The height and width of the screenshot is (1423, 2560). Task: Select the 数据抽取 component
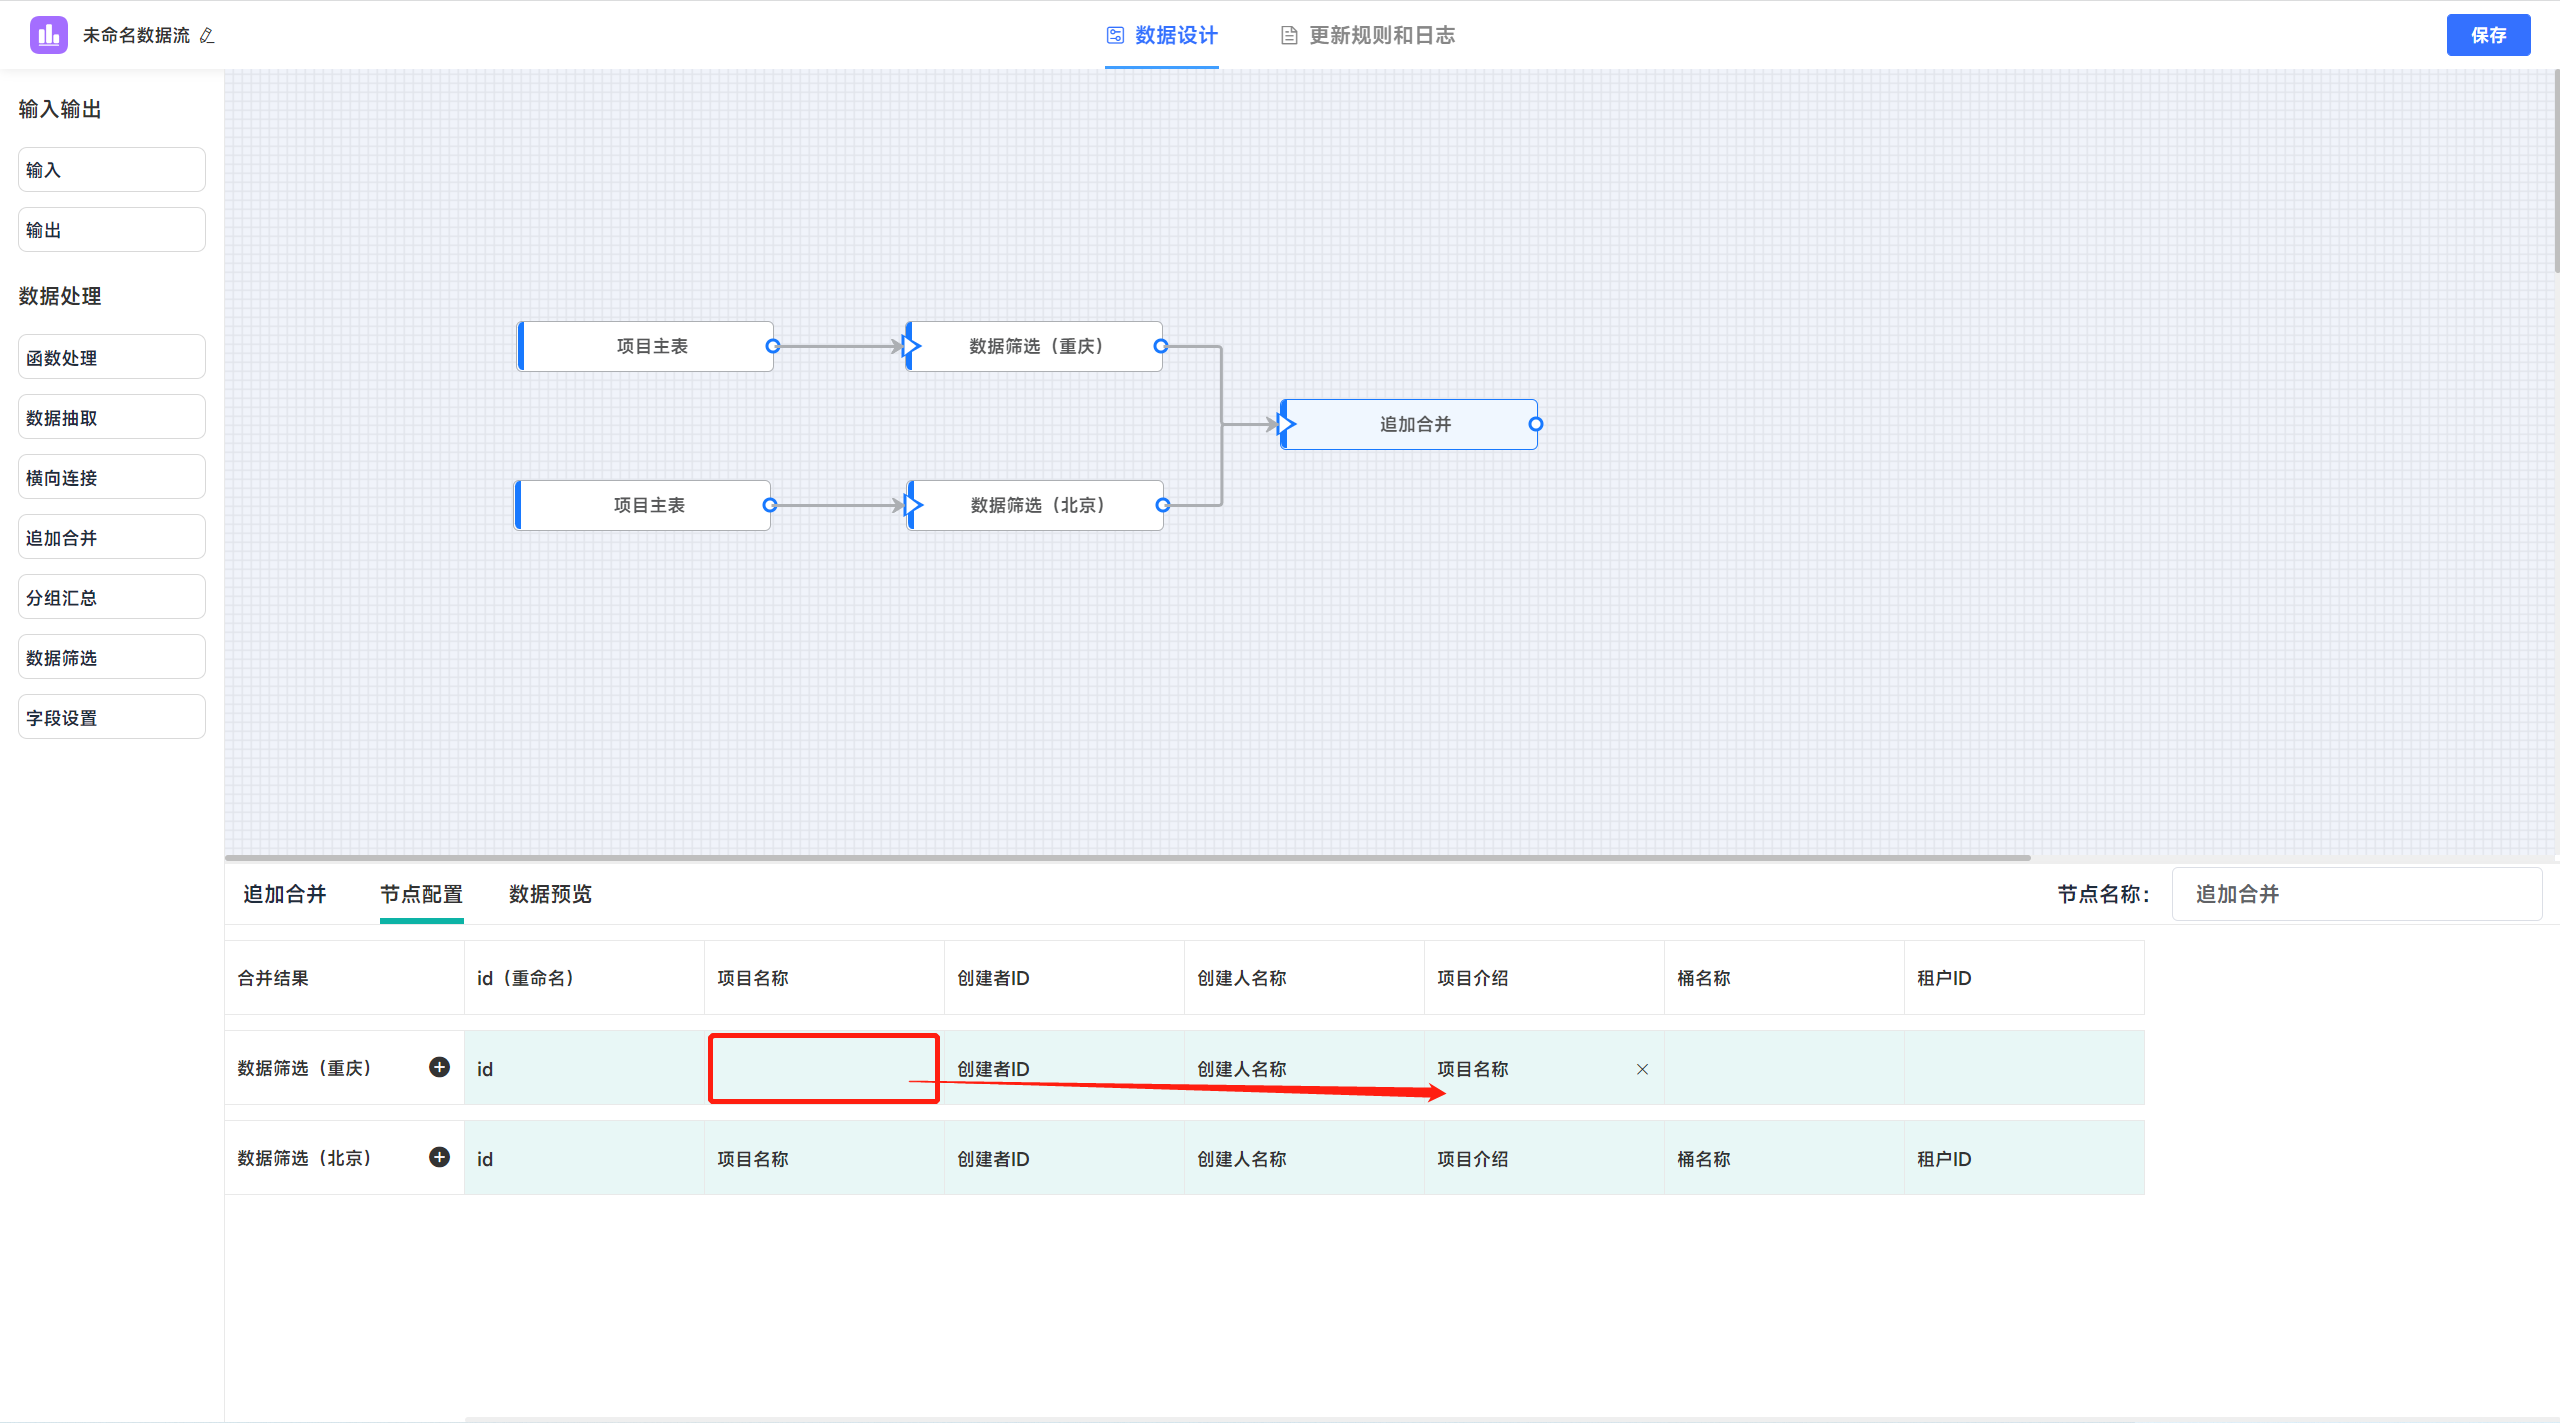112,417
